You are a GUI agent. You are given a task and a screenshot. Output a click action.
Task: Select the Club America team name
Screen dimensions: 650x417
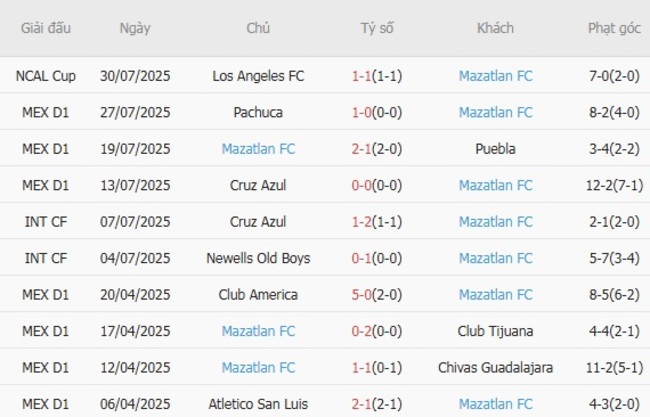click(x=258, y=295)
